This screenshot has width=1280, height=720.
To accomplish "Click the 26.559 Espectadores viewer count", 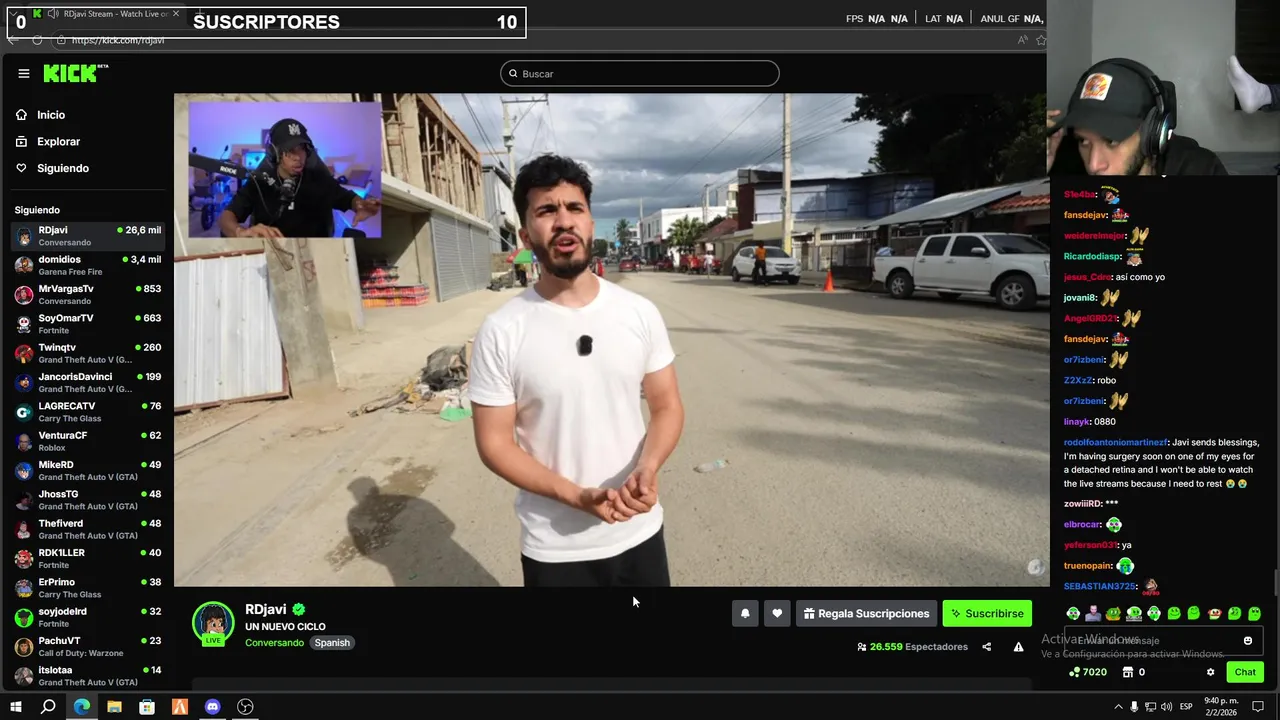I will (912, 647).
